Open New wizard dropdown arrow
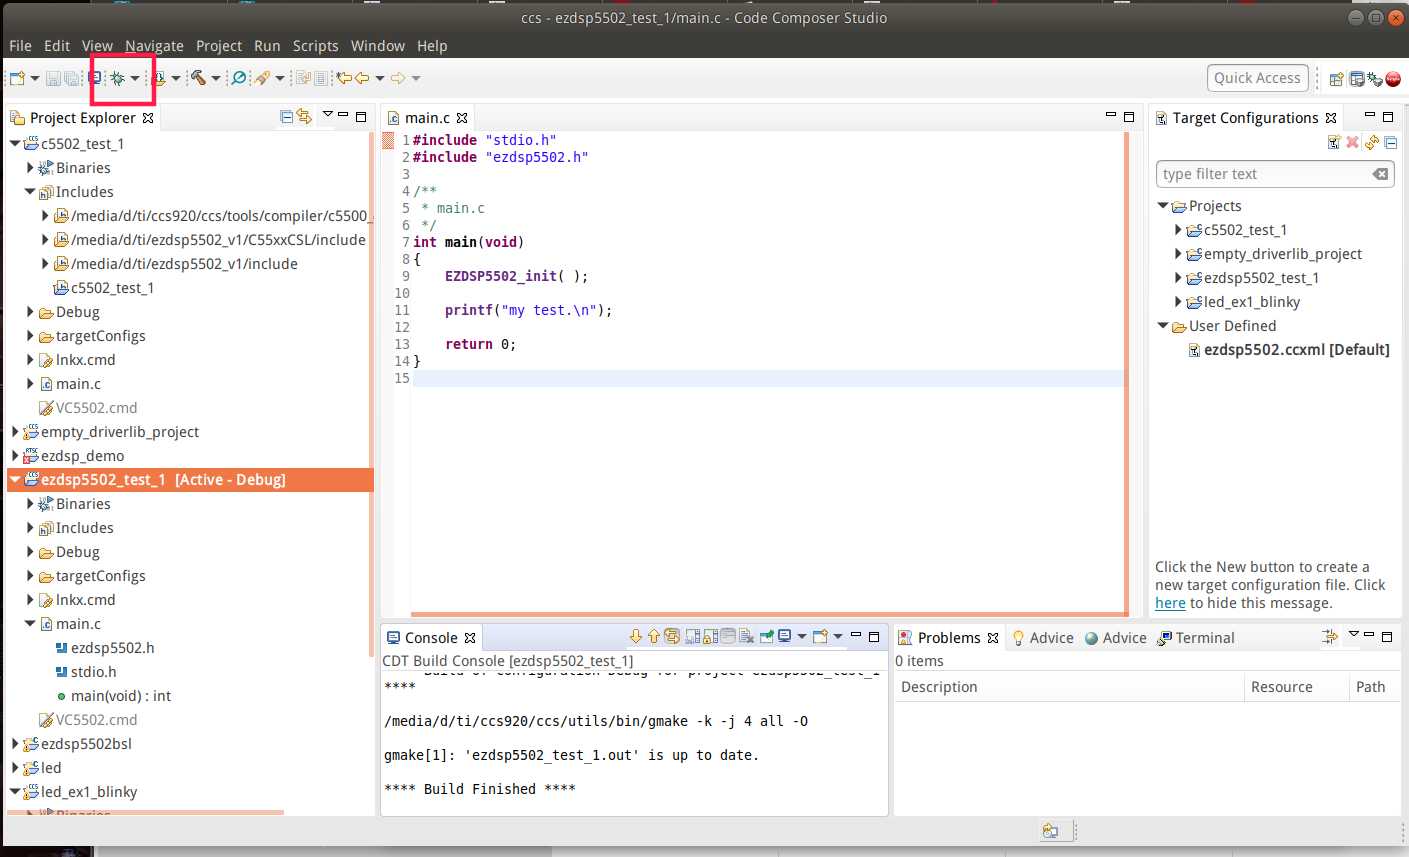The width and height of the screenshot is (1409, 857). (35, 78)
